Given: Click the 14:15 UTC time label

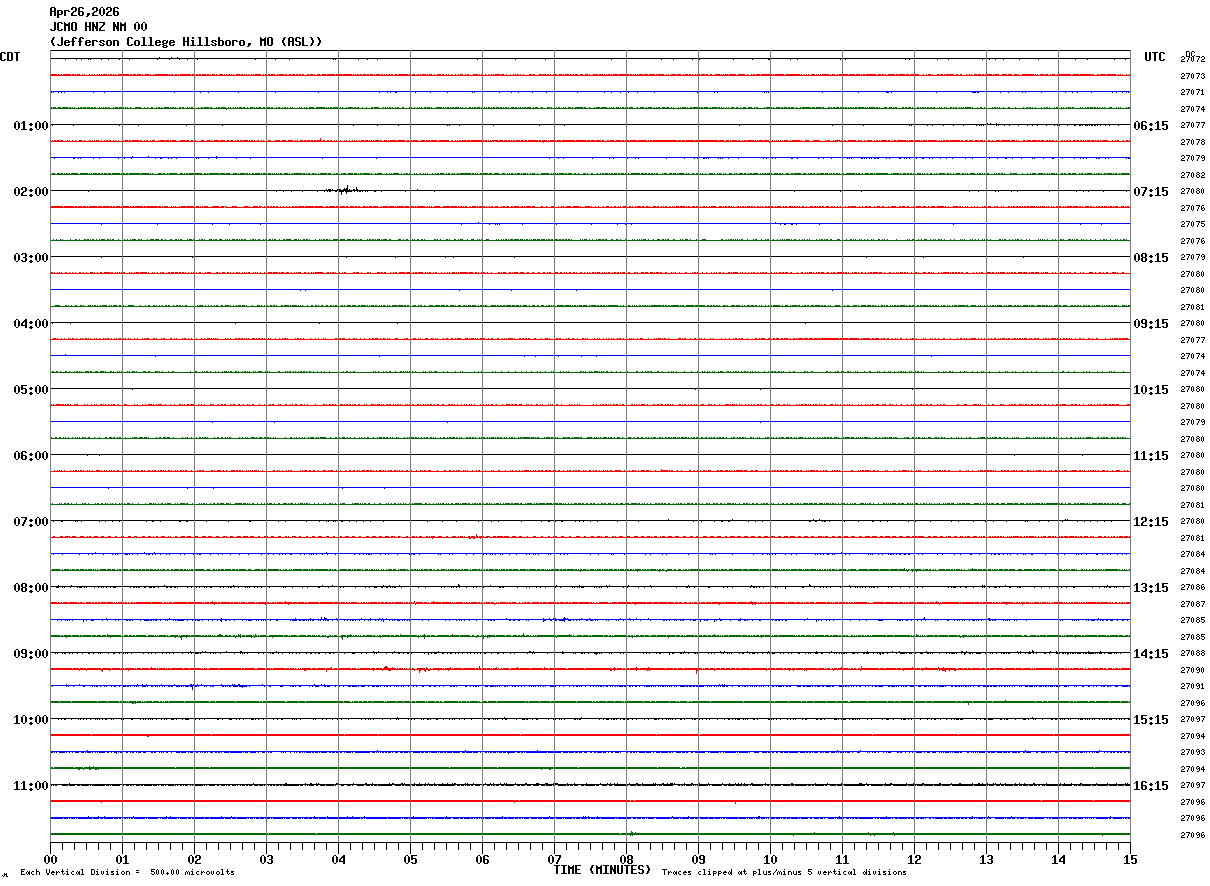Looking at the screenshot, I should (1151, 654).
